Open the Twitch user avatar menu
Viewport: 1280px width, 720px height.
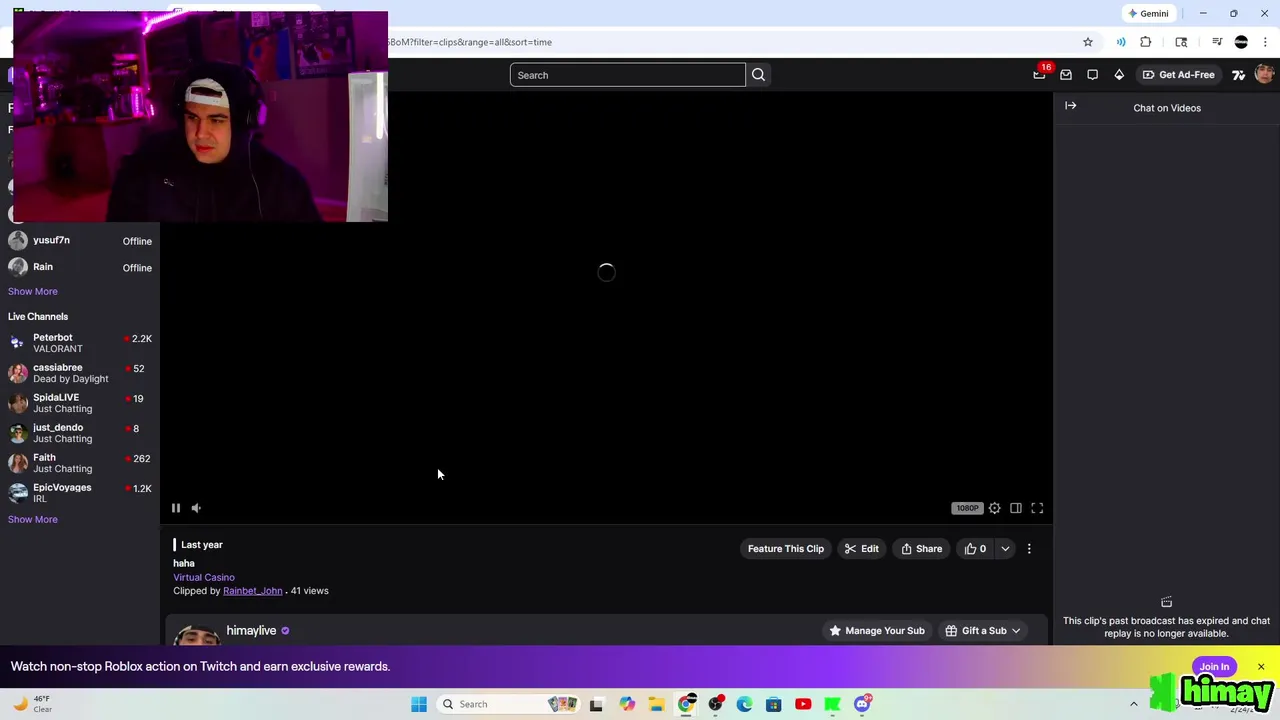1264,75
